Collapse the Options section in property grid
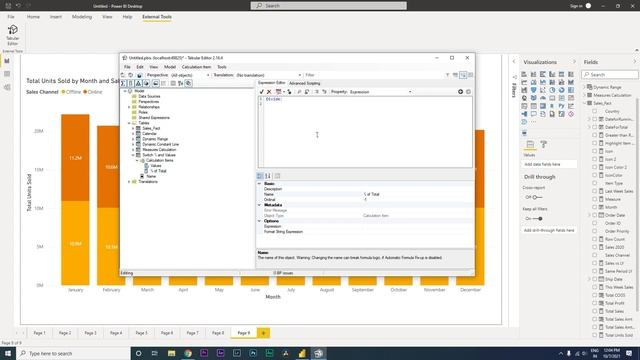This screenshot has height=360, width=640. pyautogui.click(x=260, y=221)
